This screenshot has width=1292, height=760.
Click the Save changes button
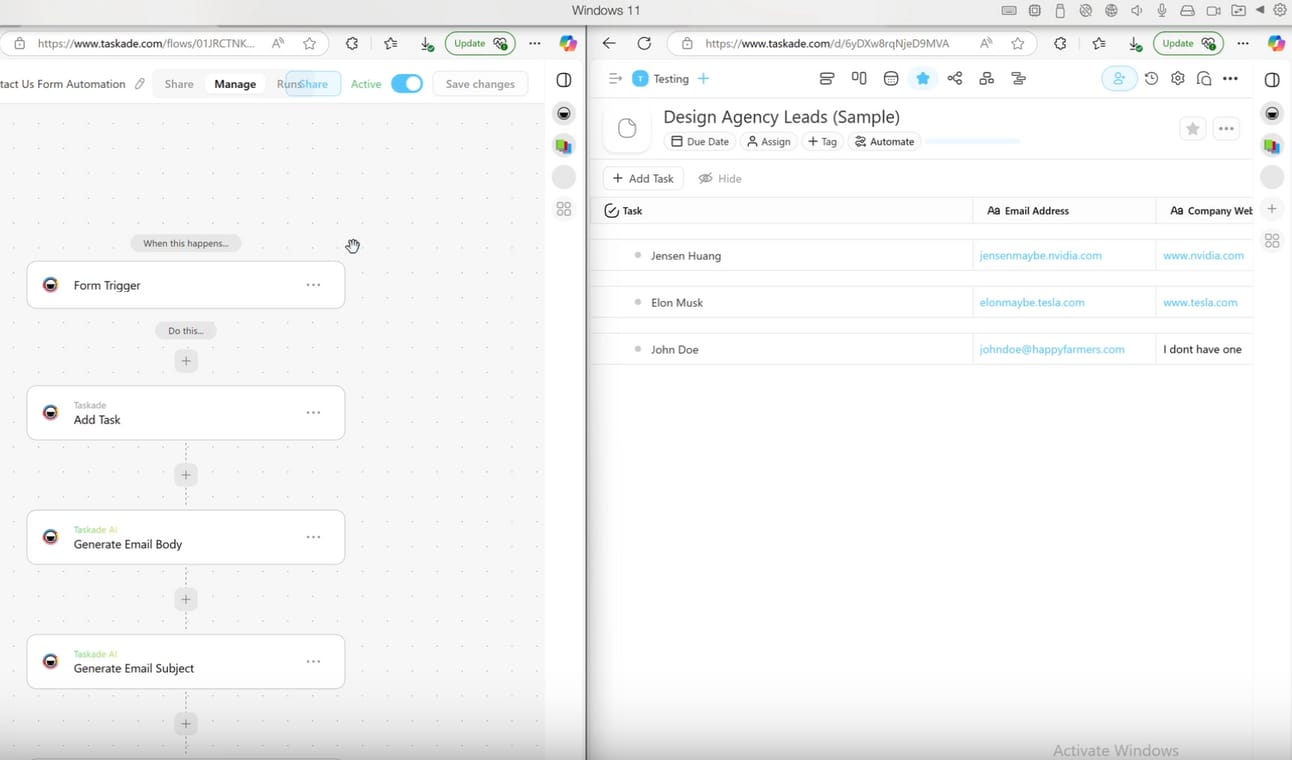coord(480,84)
